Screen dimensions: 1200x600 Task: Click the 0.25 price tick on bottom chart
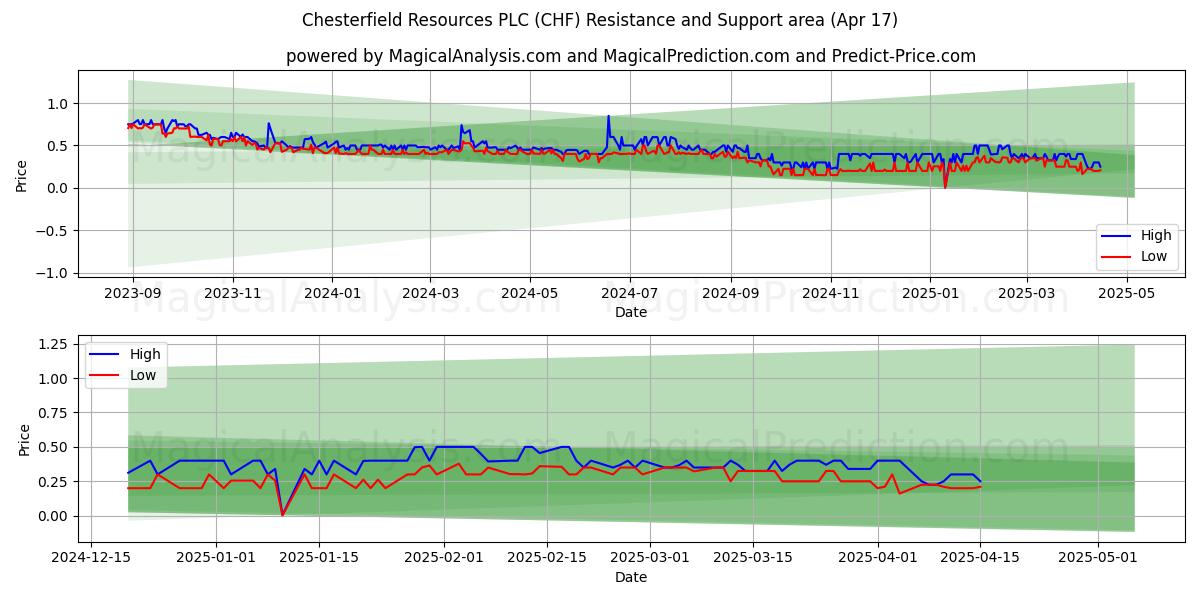[53, 482]
